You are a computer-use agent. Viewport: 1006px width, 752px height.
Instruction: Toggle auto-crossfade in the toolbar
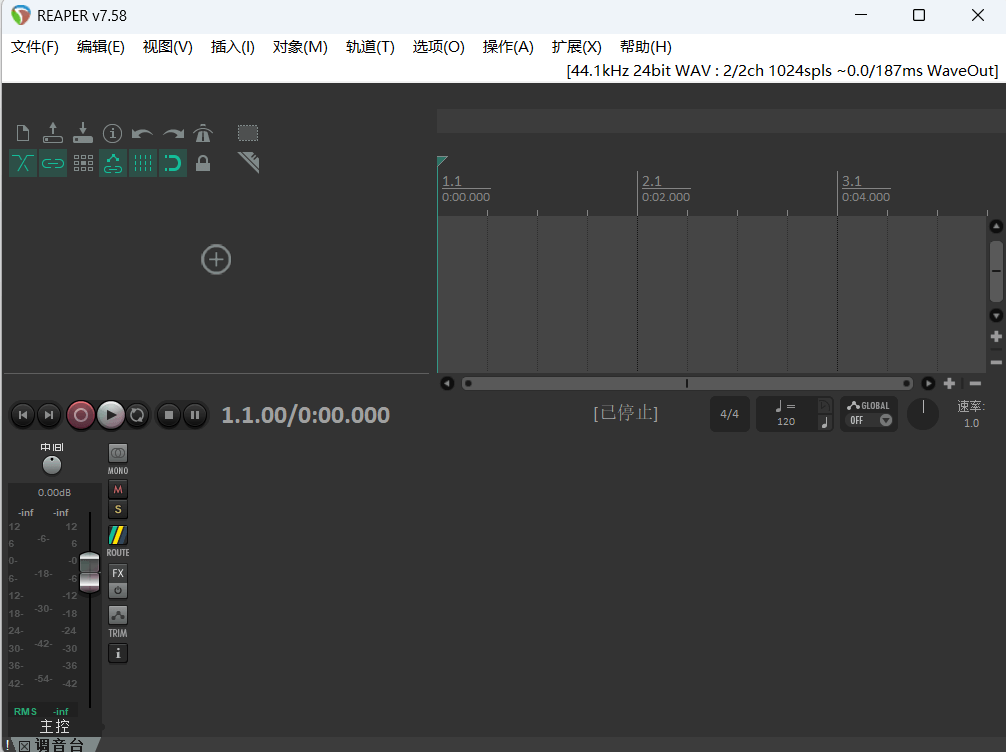tap(22, 163)
